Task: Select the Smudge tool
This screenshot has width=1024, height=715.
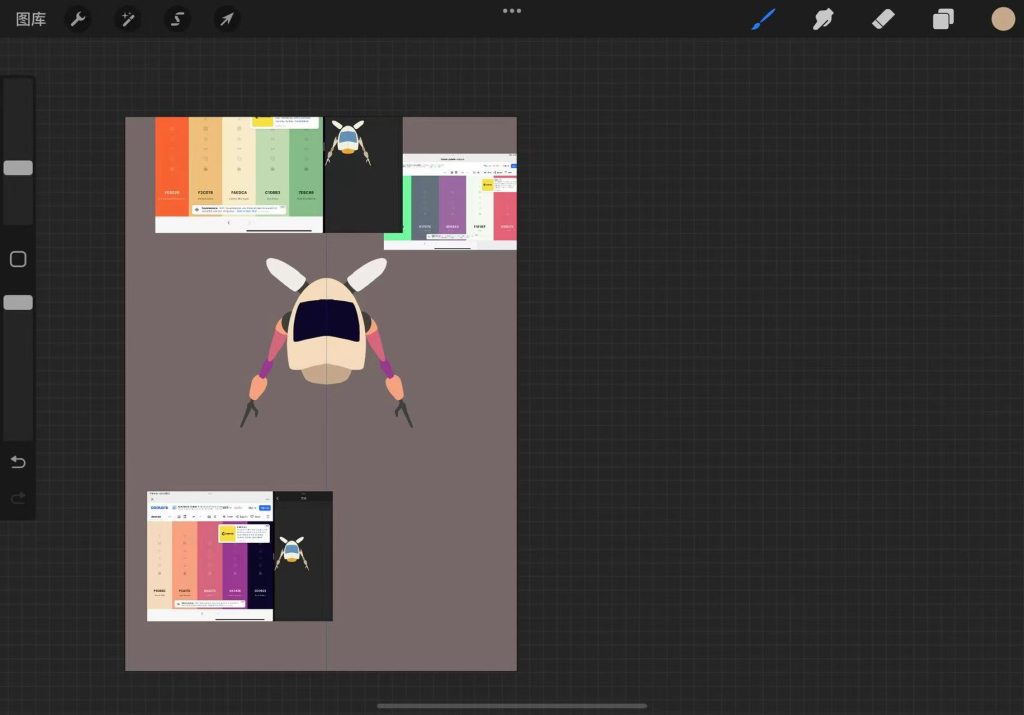Action: (x=823, y=19)
